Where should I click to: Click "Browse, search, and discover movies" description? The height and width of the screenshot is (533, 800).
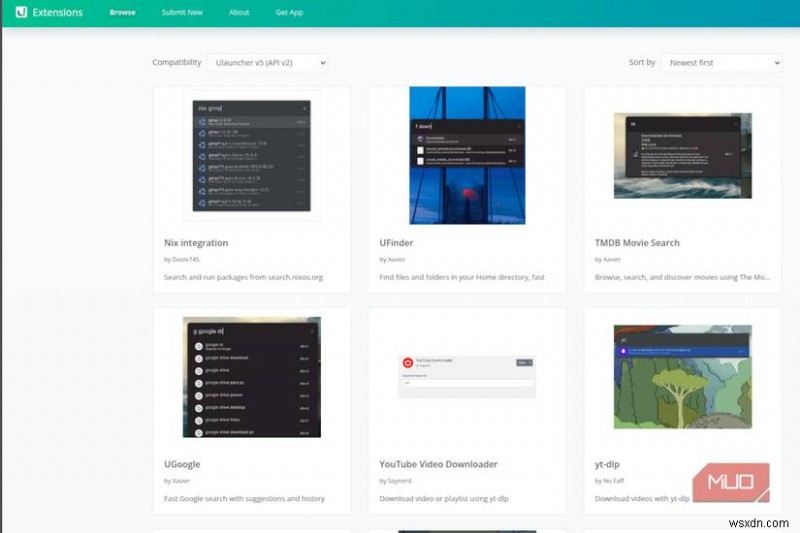[682, 277]
